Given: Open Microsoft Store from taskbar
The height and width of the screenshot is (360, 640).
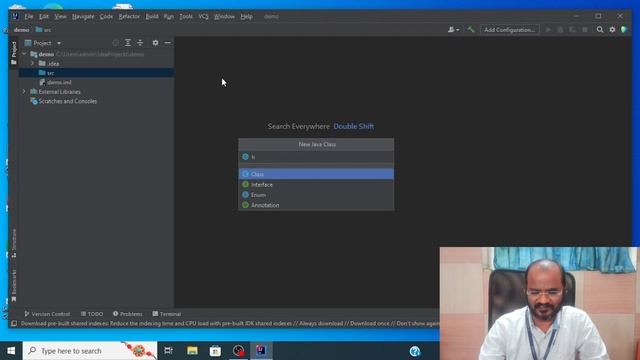Looking at the screenshot, I should tap(215, 351).
